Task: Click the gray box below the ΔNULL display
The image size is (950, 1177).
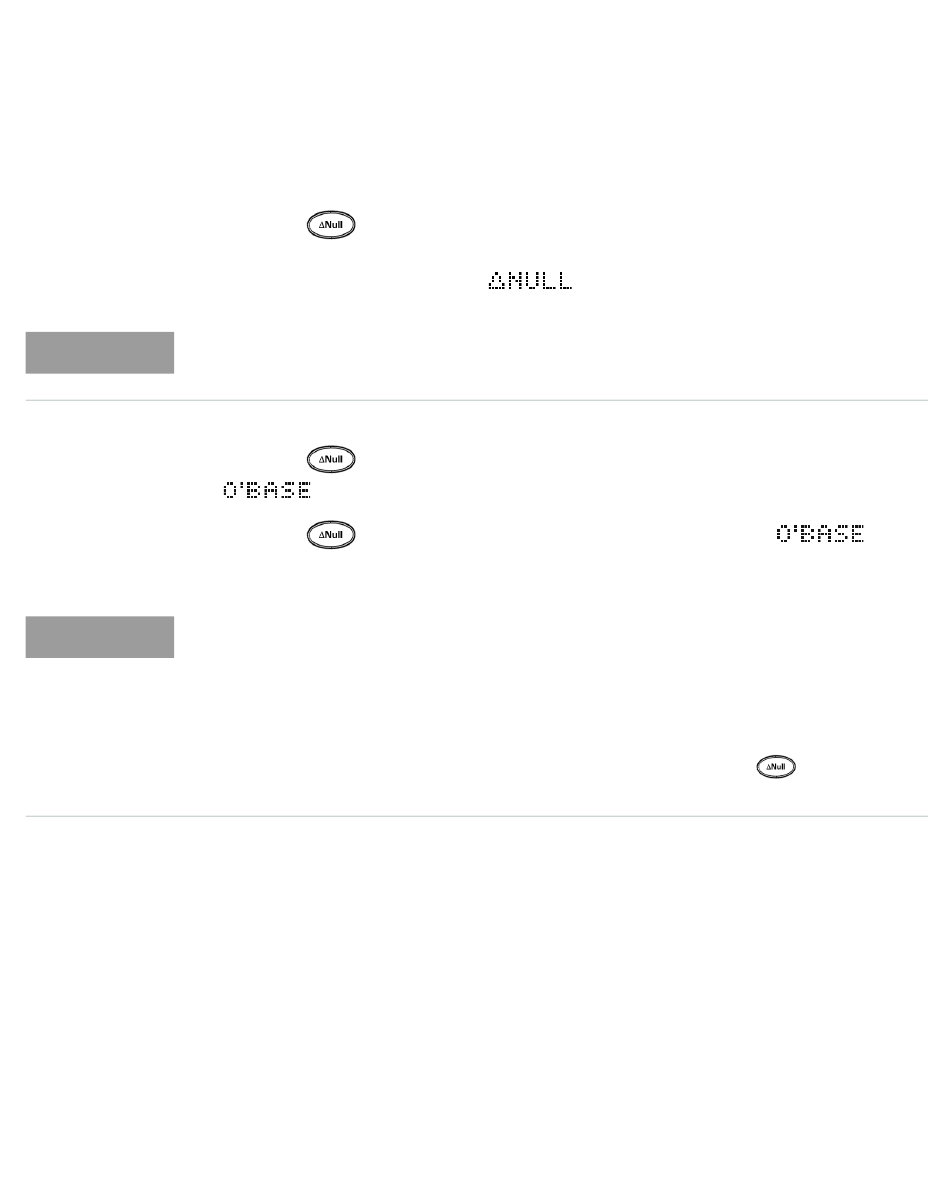Action: [x=100, y=353]
